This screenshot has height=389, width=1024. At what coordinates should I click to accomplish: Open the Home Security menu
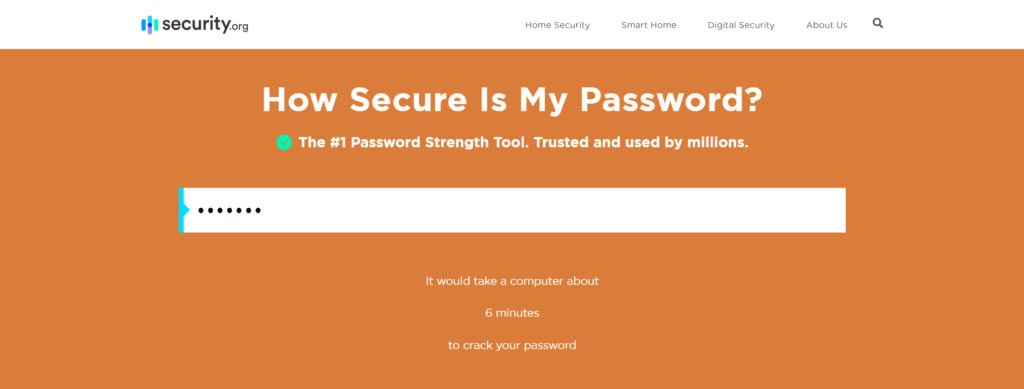(x=557, y=25)
